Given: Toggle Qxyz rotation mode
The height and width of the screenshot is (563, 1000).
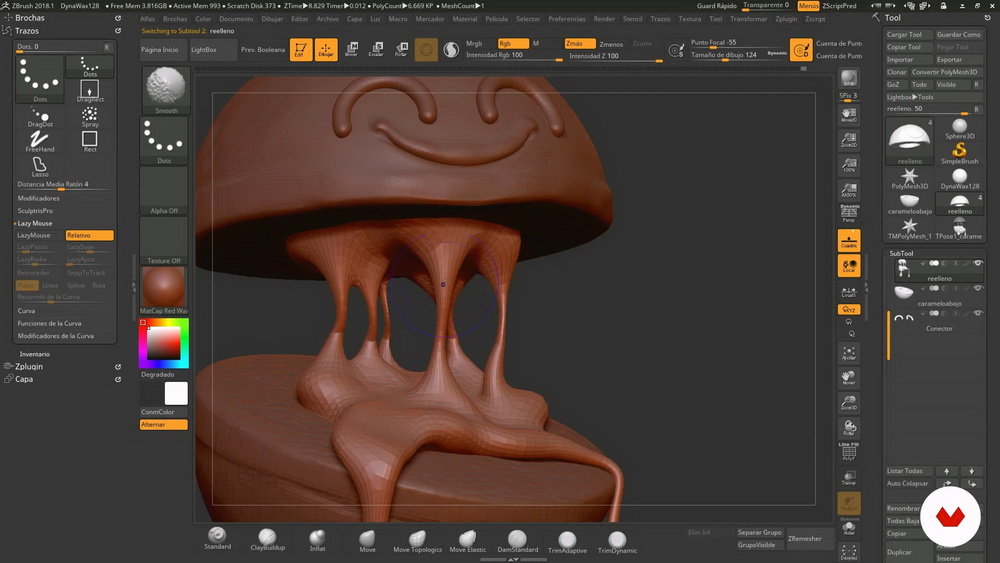Looking at the screenshot, I should [849, 309].
